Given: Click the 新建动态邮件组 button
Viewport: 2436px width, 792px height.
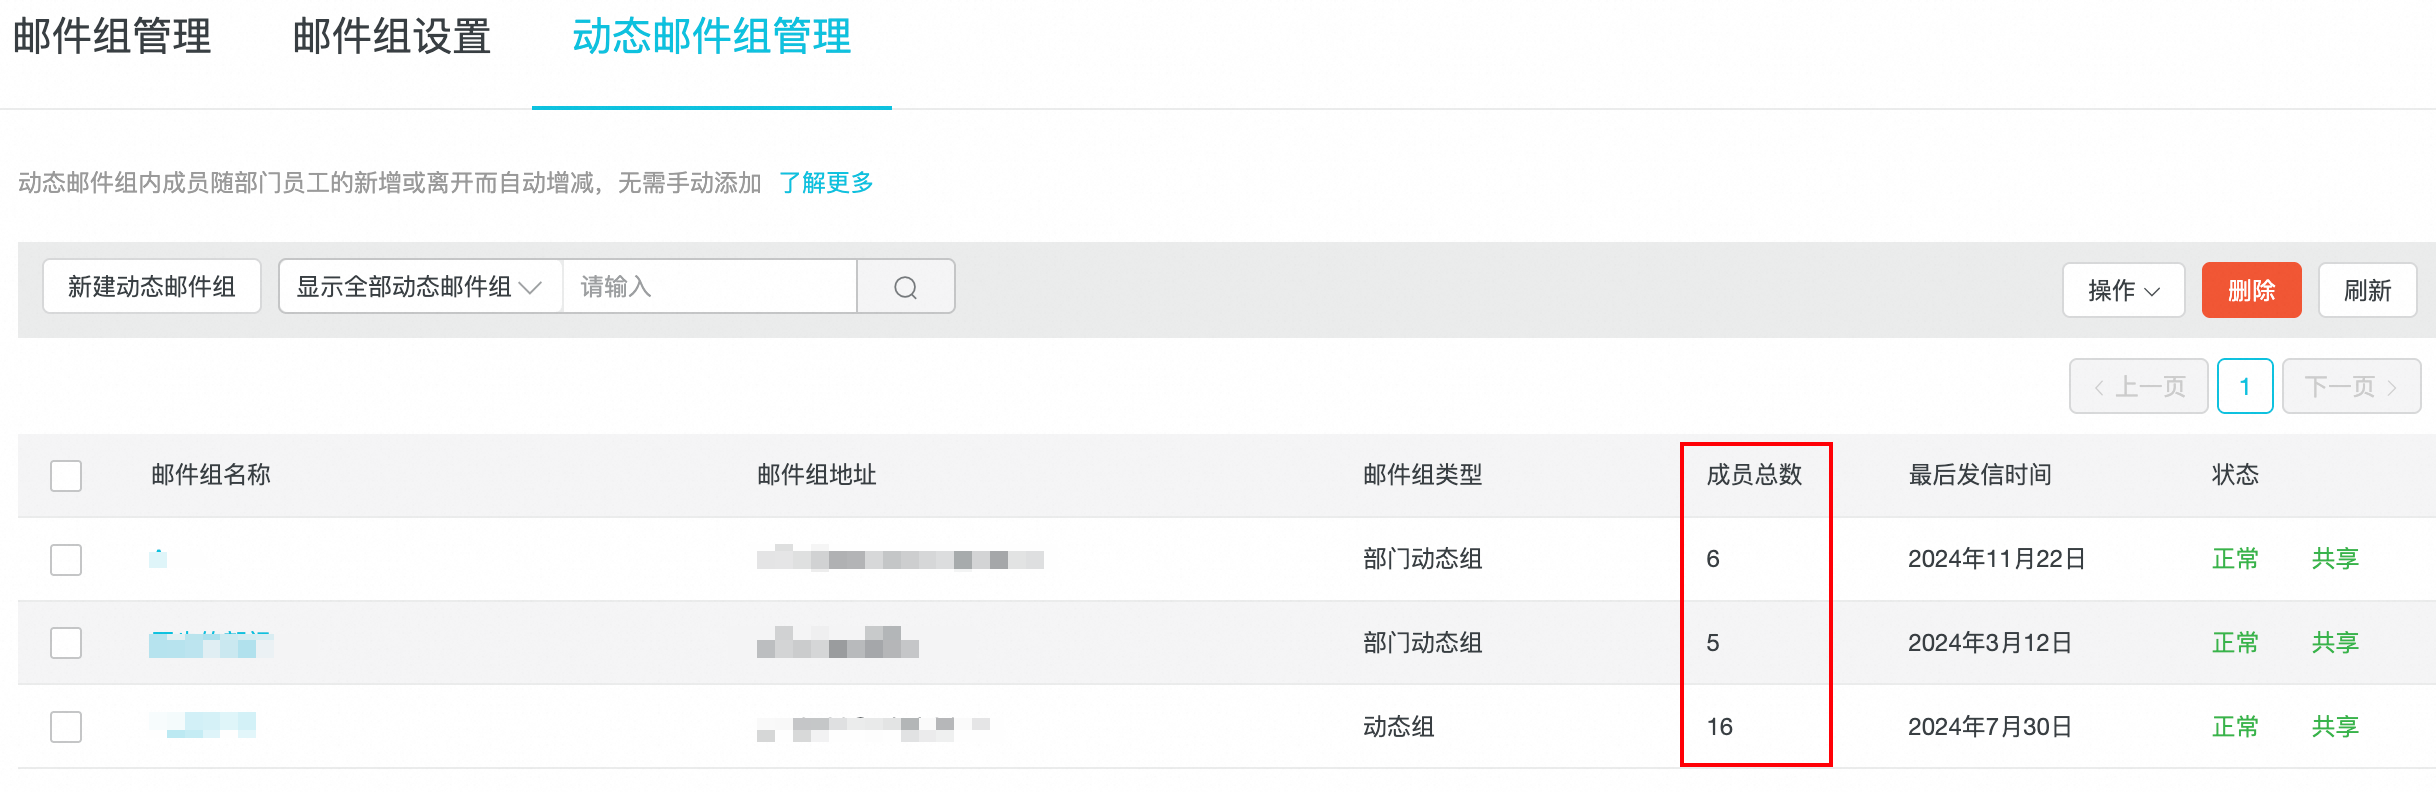Looking at the screenshot, I should click(x=152, y=288).
